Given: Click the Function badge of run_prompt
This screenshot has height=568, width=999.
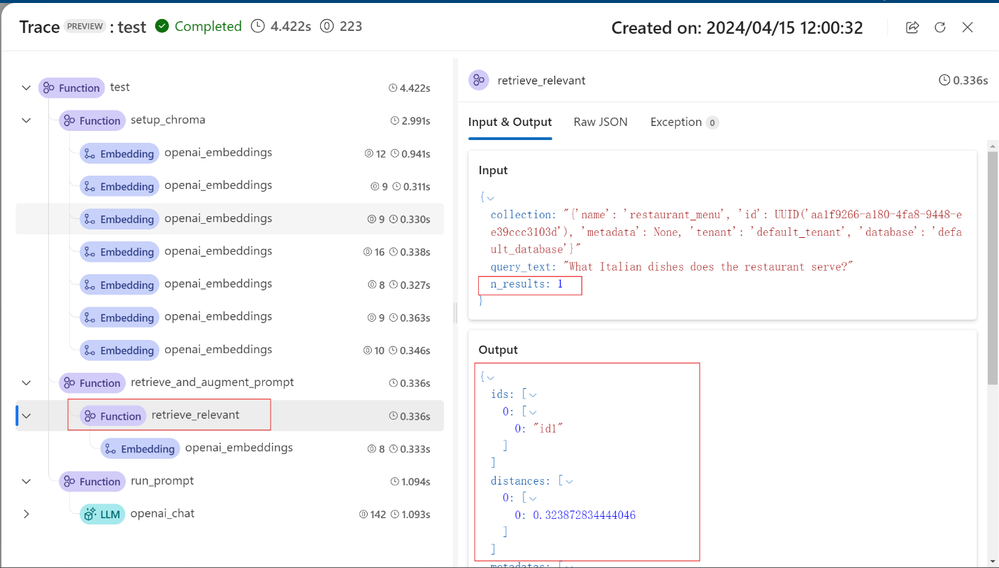Looking at the screenshot, I should pyautogui.click(x=92, y=481).
